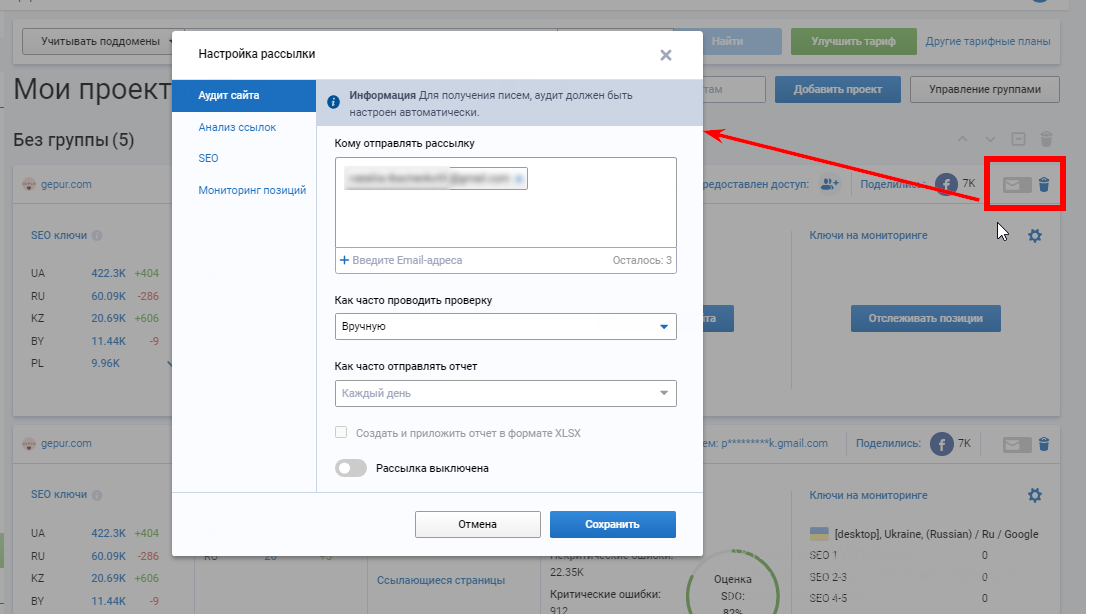Toggle mail notification switch on second gepur.com project
Viewport: 1094px width, 614px height.
click(x=1017, y=444)
